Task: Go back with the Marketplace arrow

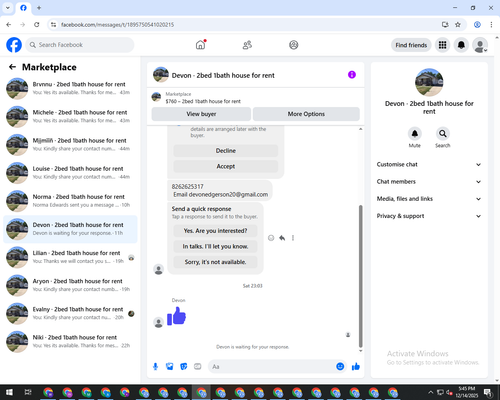Action: coord(12,67)
